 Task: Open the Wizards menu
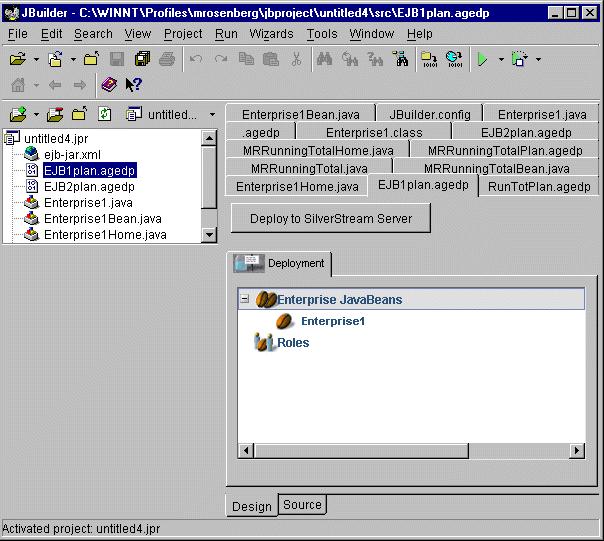(x=271, y=34)
